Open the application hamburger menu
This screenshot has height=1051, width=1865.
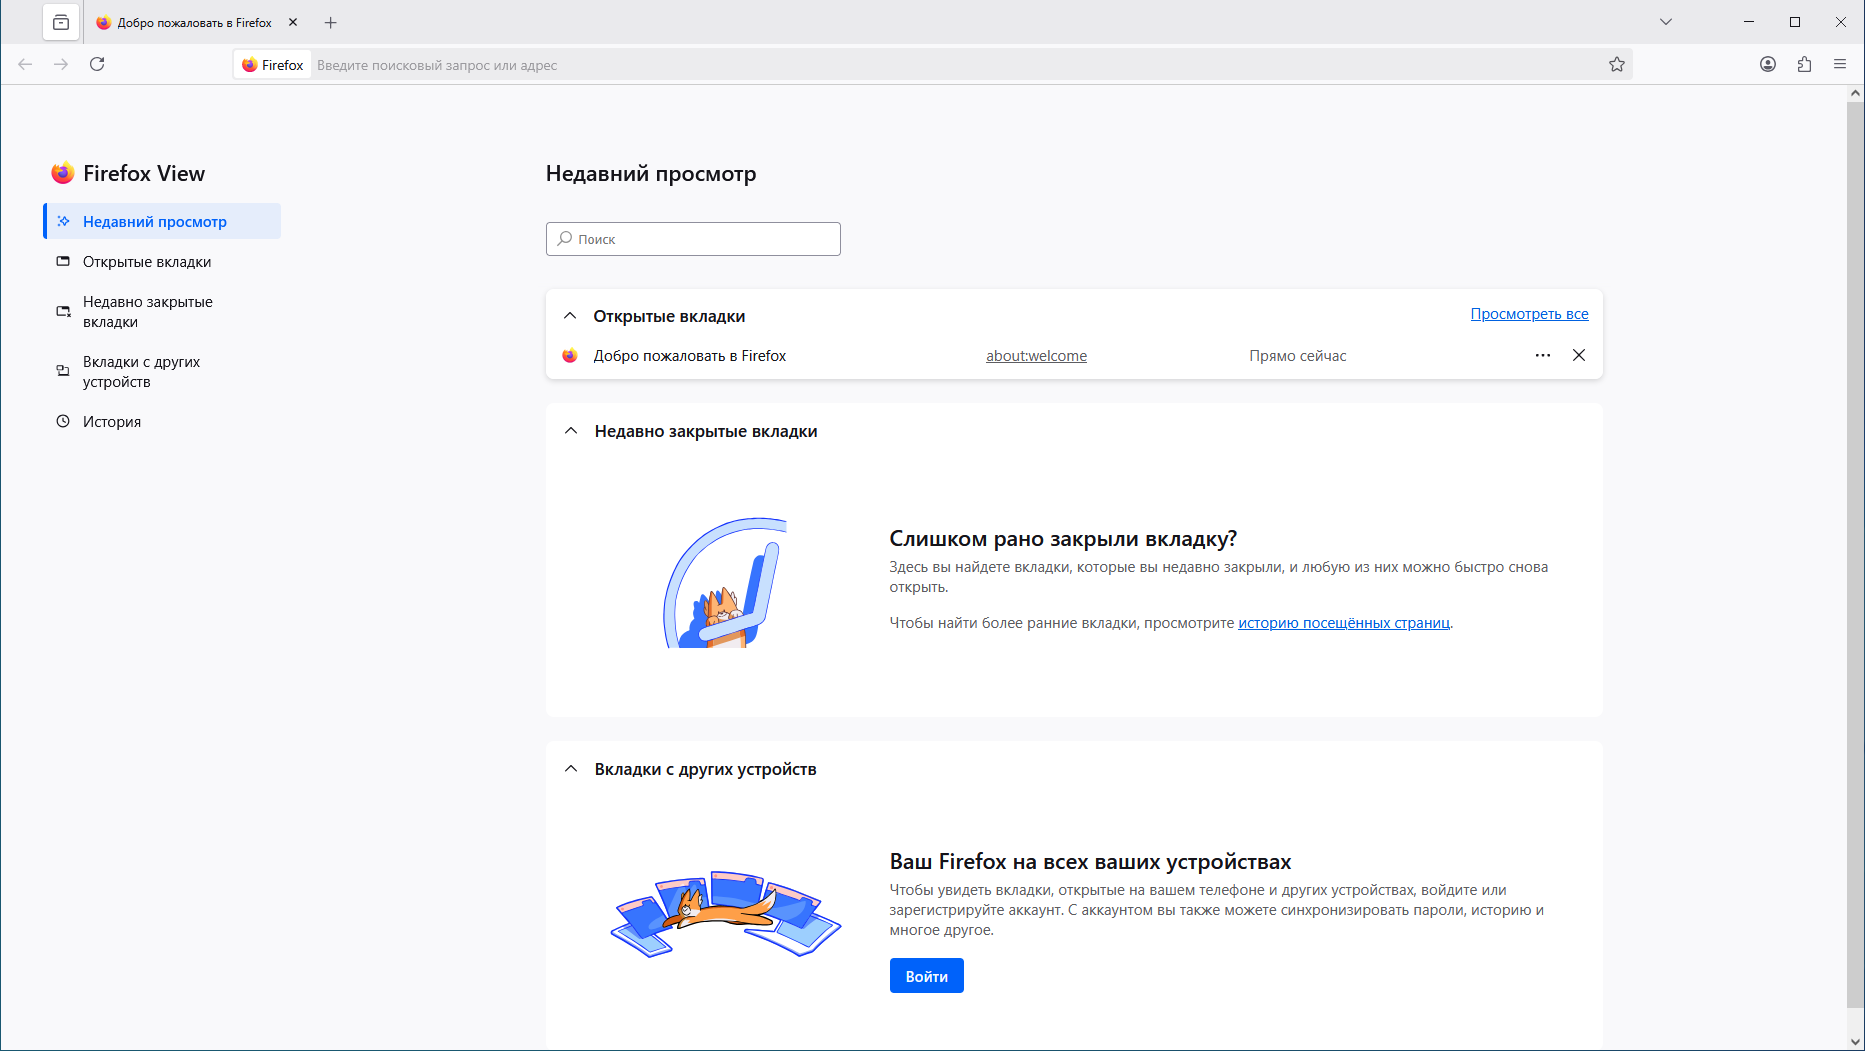1840,64
